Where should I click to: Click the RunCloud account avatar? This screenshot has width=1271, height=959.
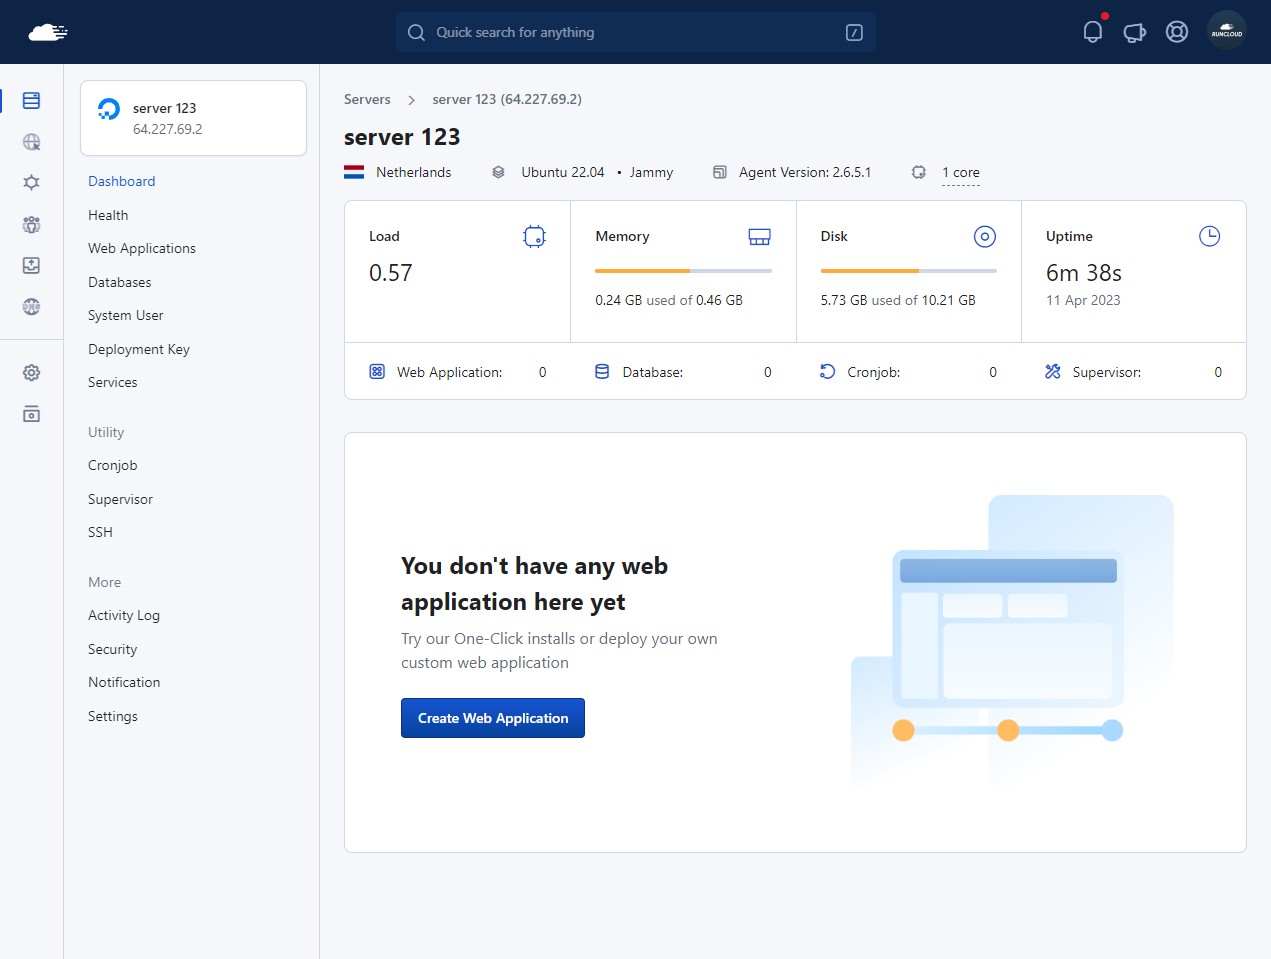point(1227,31)
